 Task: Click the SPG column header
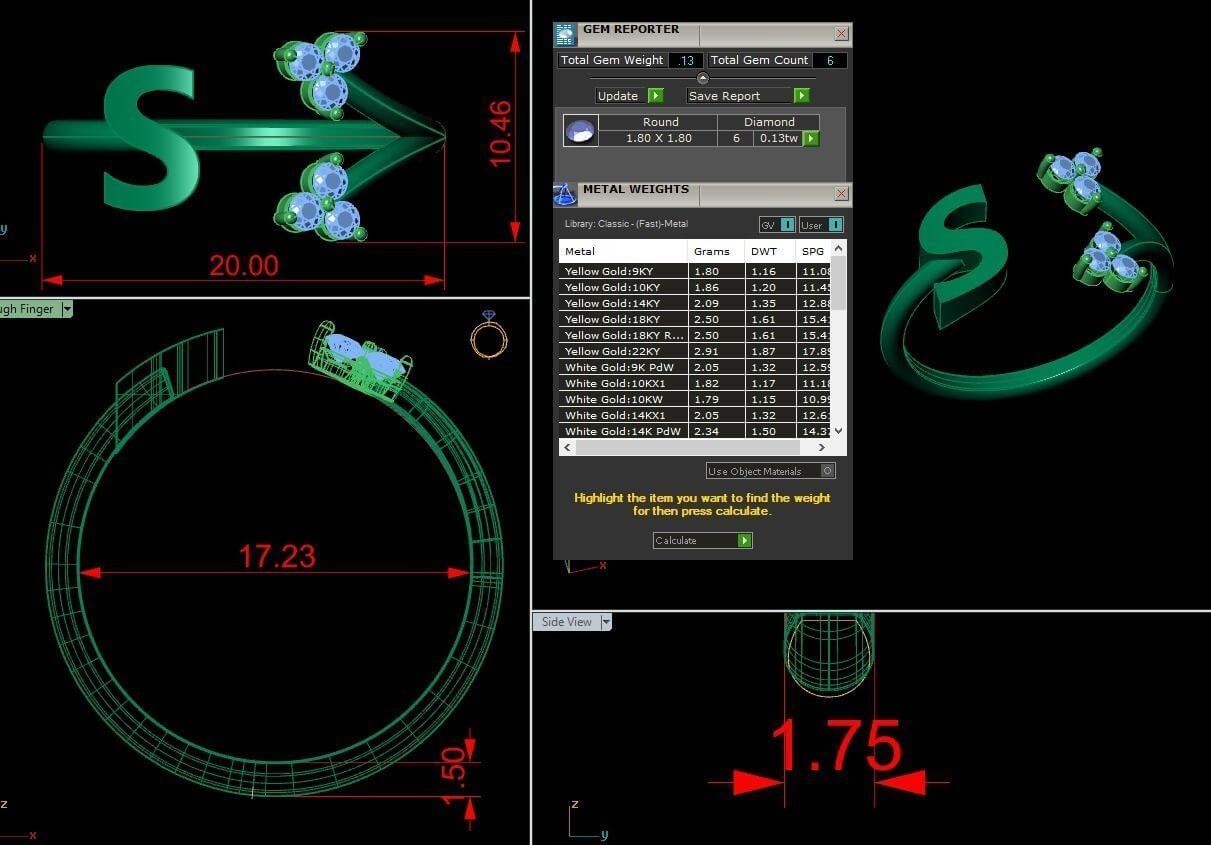[x=813, y=251]
